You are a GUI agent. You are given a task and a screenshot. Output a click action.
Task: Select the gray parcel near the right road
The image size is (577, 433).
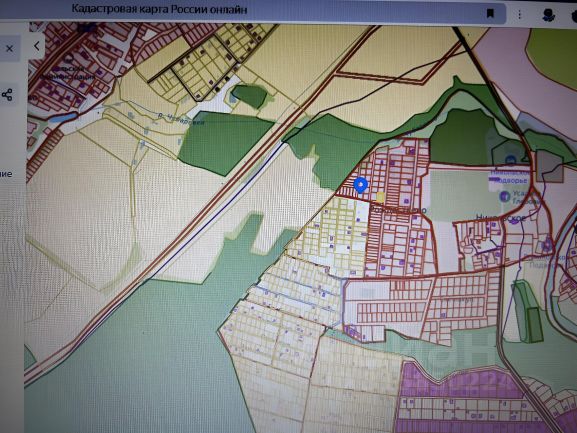[x=550, y=166]
